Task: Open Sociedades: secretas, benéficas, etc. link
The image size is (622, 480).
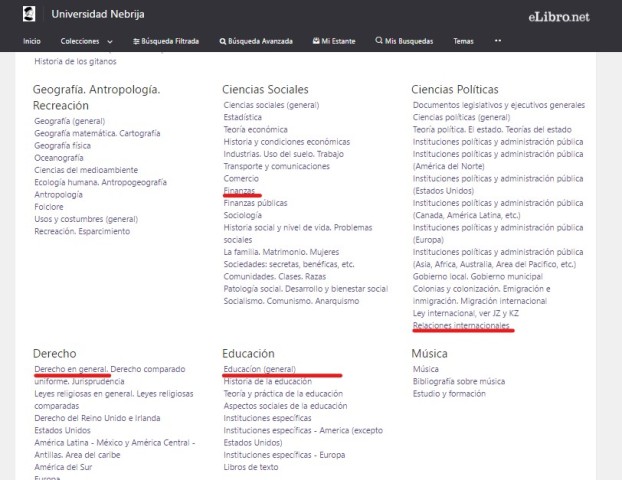Action: pyautogui.click(x=289, y=265)
